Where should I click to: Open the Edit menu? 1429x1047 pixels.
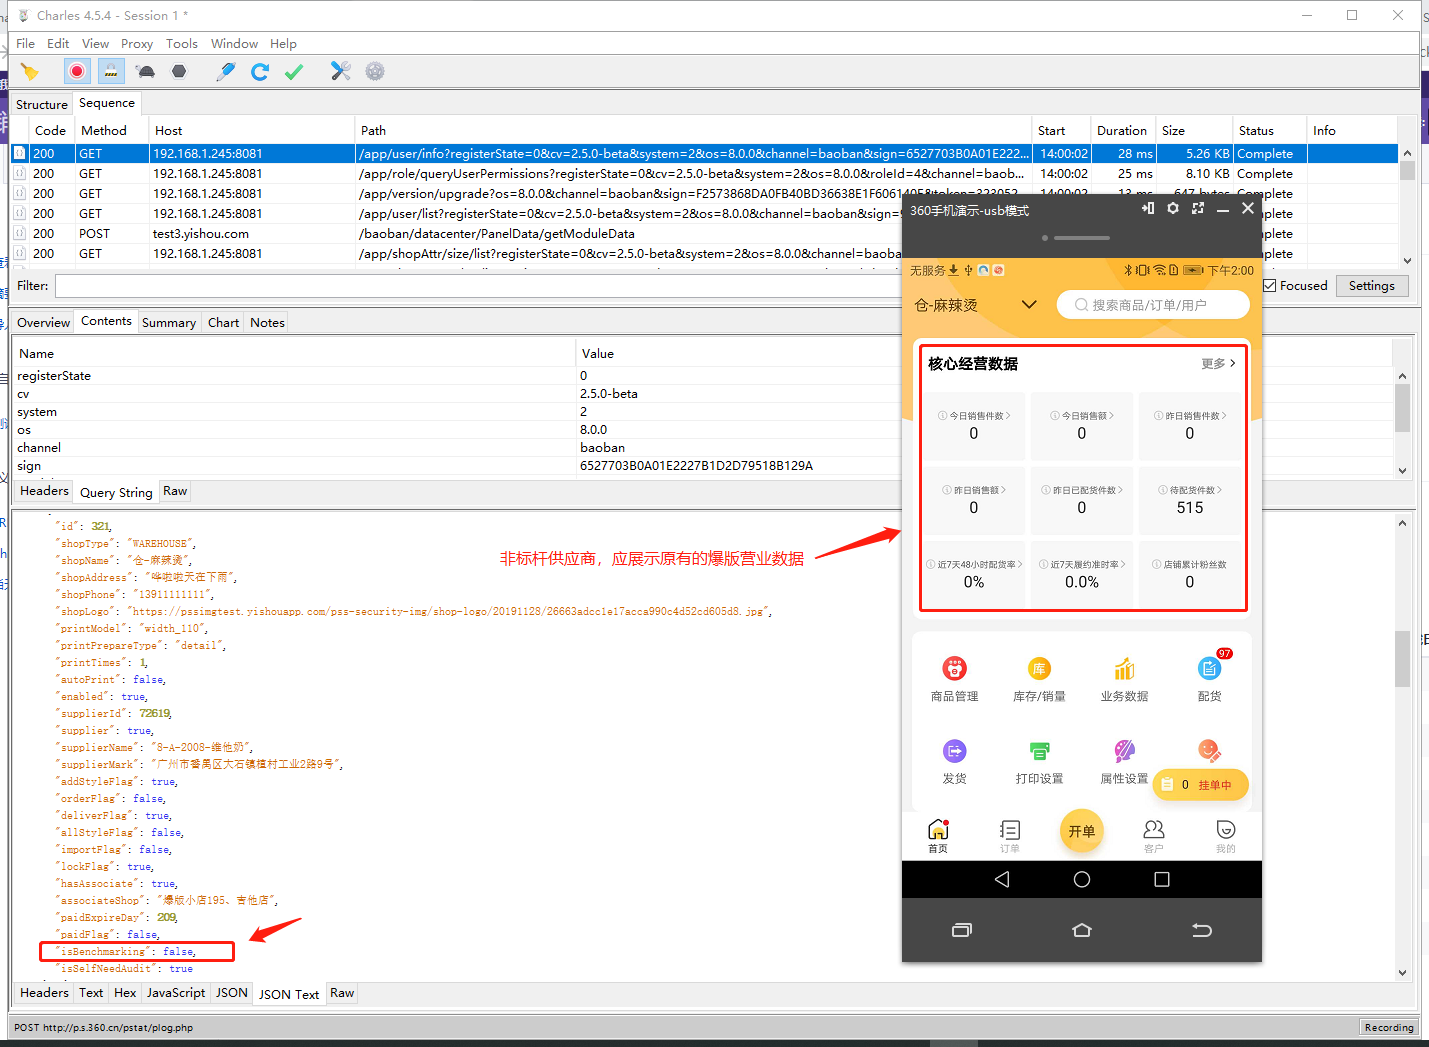[58, 43]
